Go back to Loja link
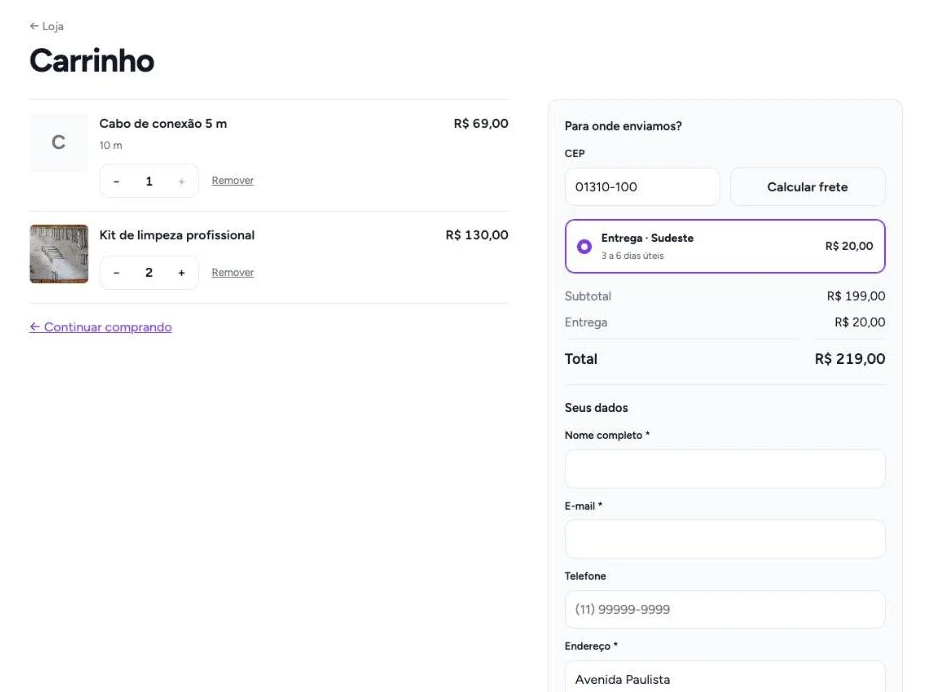 (x=47, y=26)
